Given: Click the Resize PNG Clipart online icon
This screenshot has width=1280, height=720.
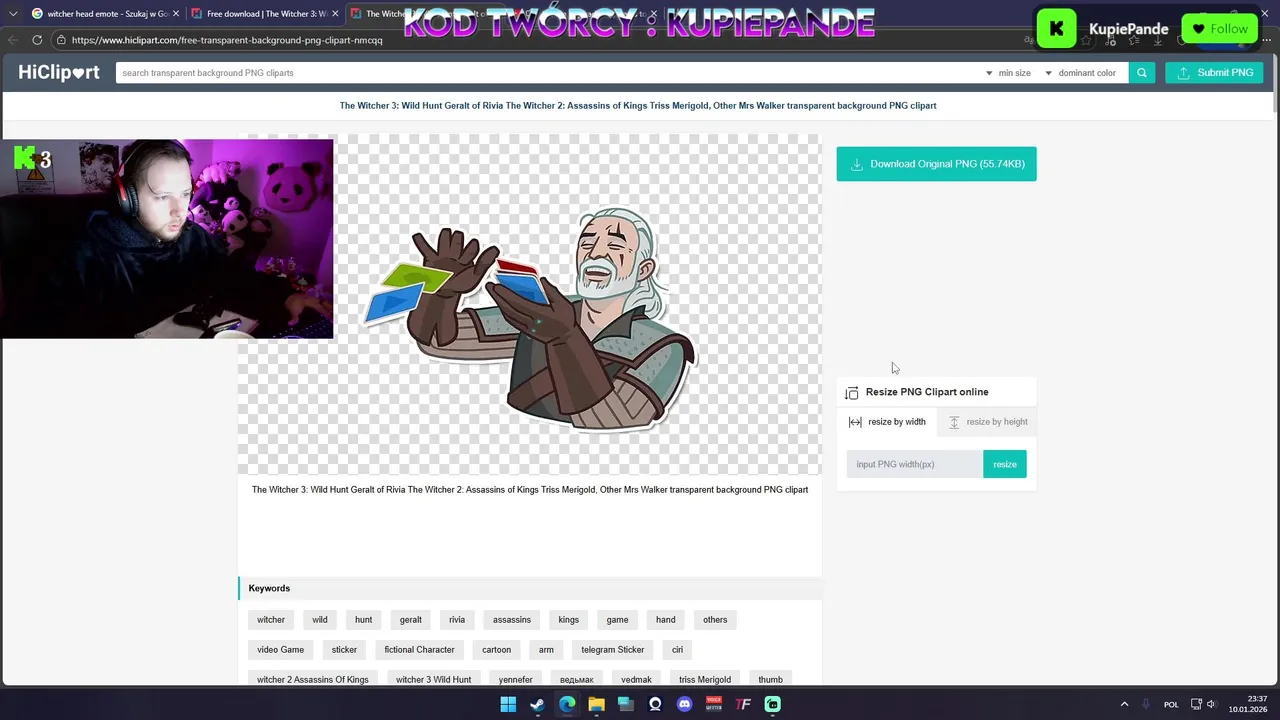Looking at the screenshot, I should 852,393.
